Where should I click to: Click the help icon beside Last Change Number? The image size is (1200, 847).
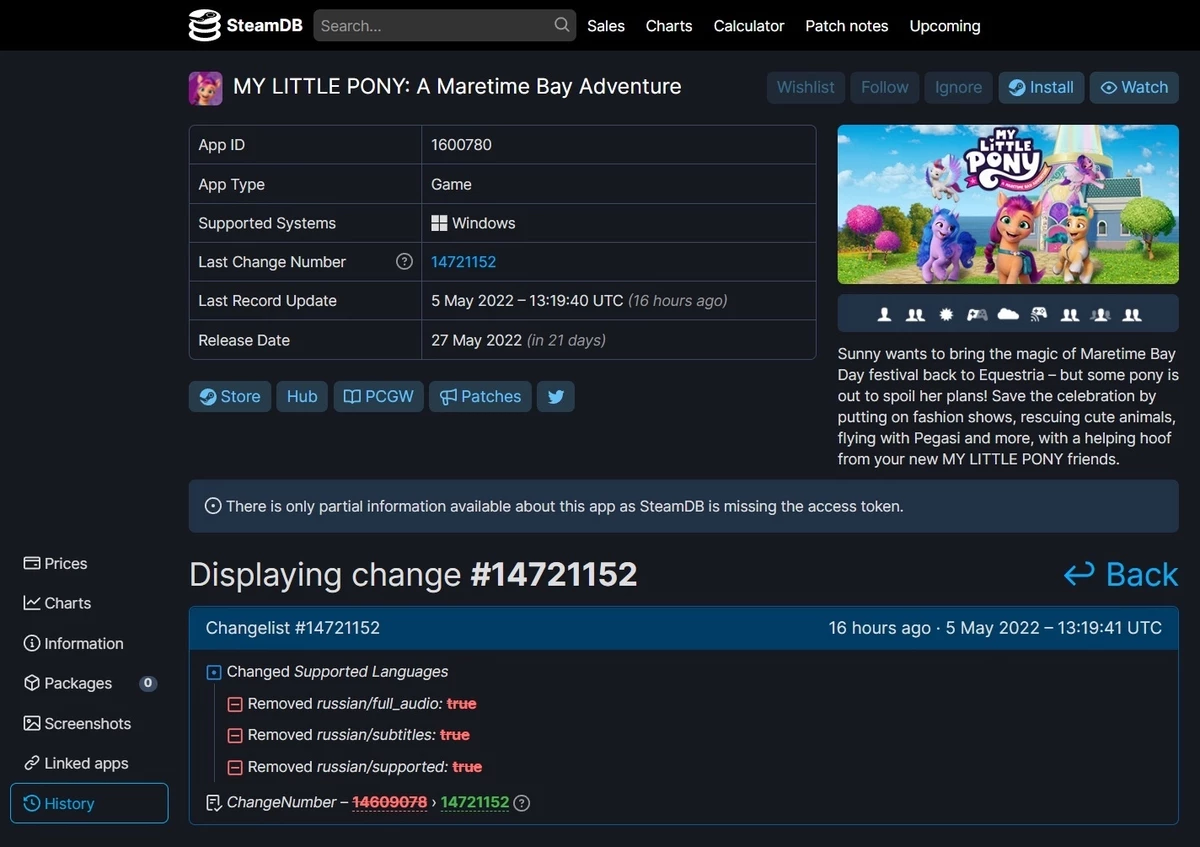[404, 261]
